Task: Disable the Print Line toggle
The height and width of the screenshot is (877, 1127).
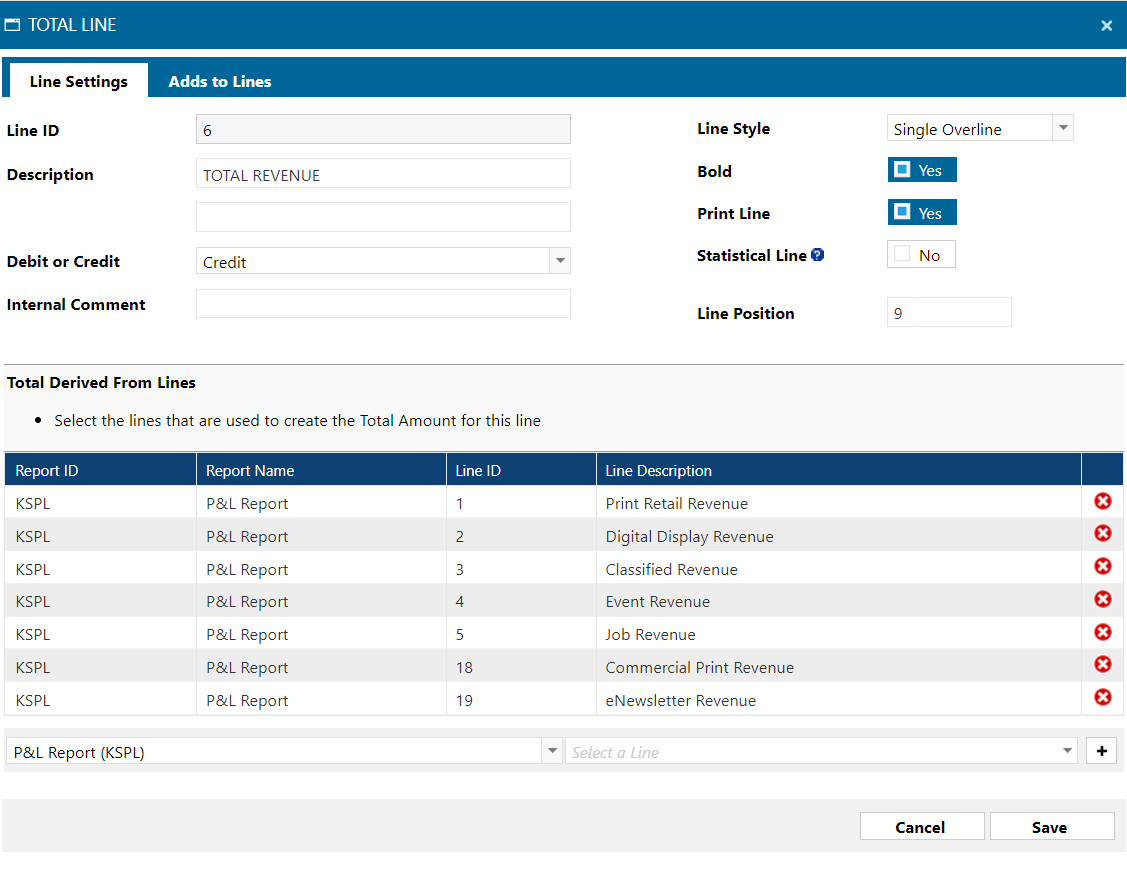Action: coord(921,212)
